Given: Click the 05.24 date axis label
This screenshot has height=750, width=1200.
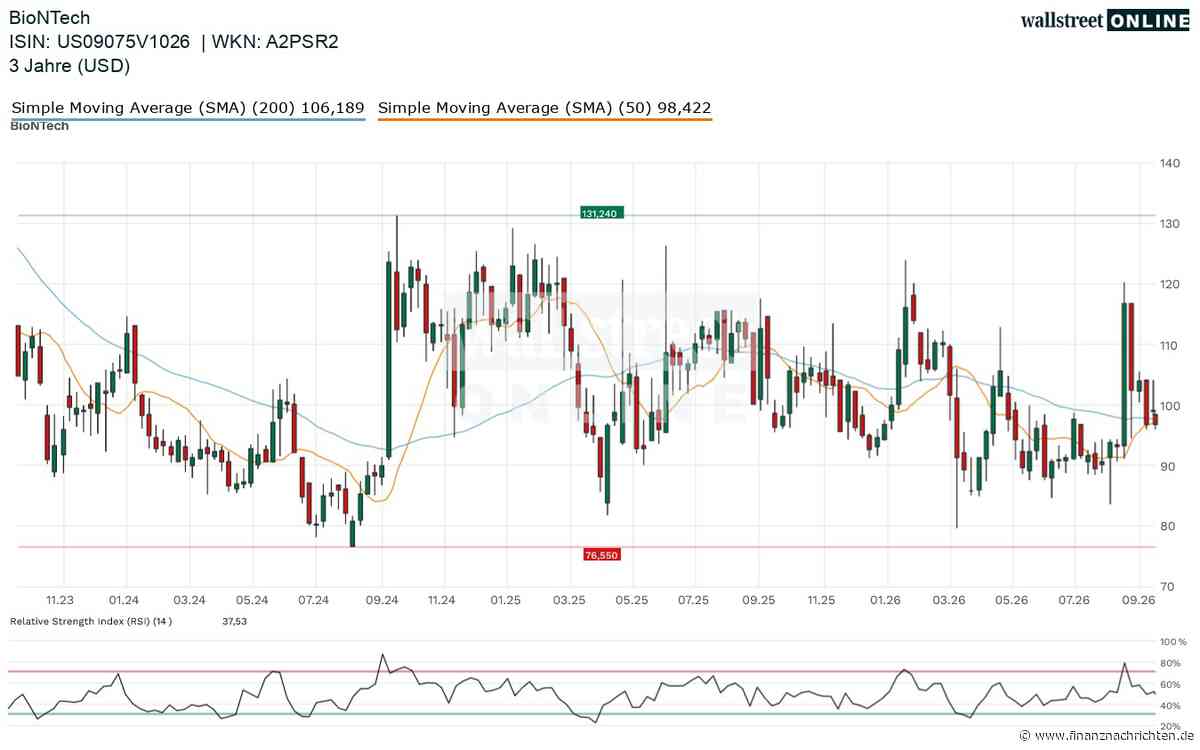Looking at the screenshot, I should click(252, 600).
